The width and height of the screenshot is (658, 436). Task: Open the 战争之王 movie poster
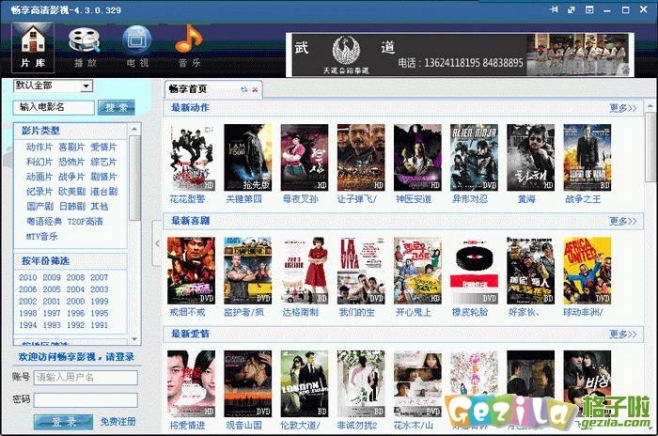coord(587,157)
